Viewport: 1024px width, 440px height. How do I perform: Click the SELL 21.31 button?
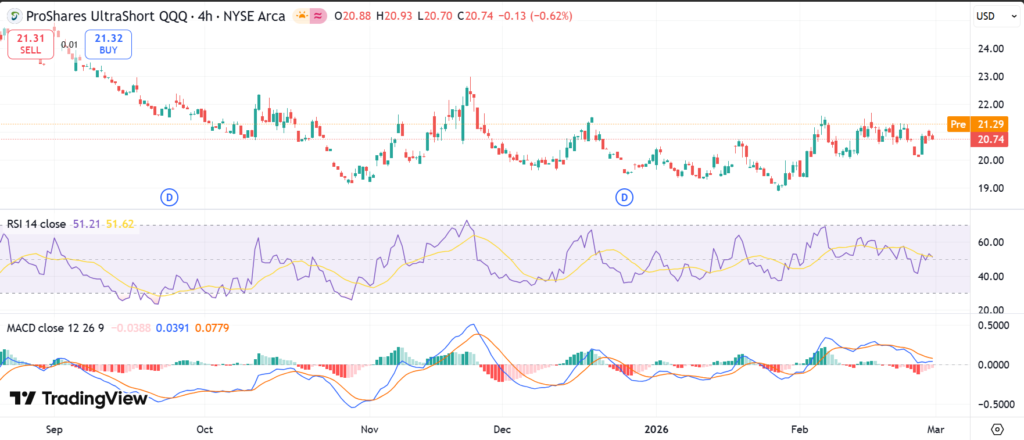point(29,44)
